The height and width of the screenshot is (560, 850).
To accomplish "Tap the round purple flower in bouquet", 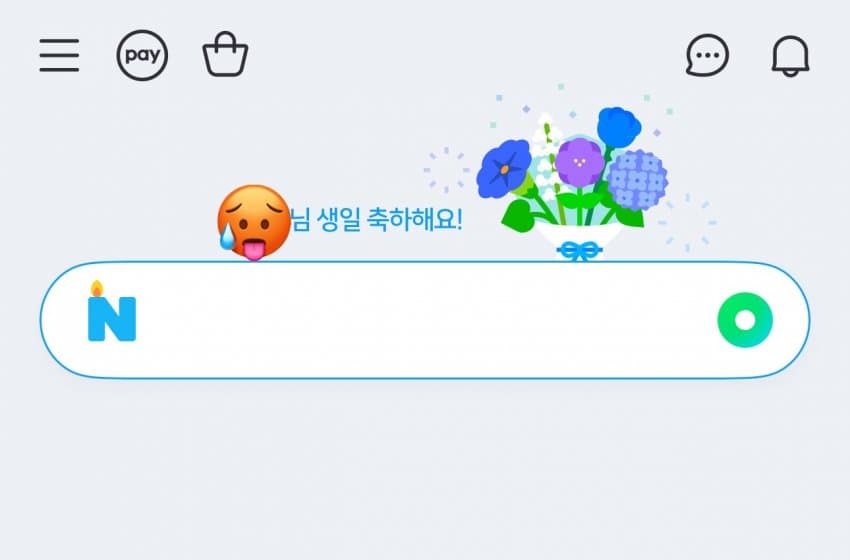I will (x=579, y=162).
